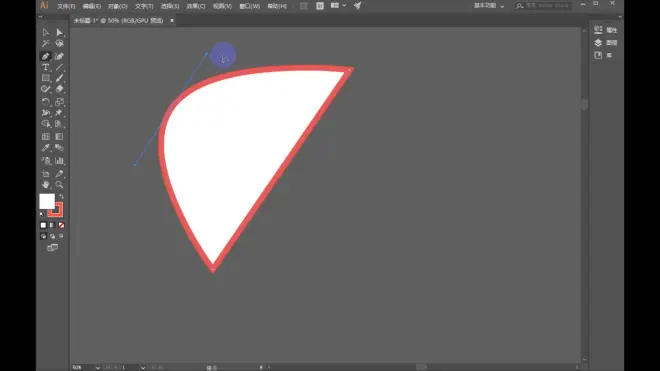The height and width of the screenshot is (371, 660).
Task: Click the white Fill color swatch
Action: pos(47,201)
